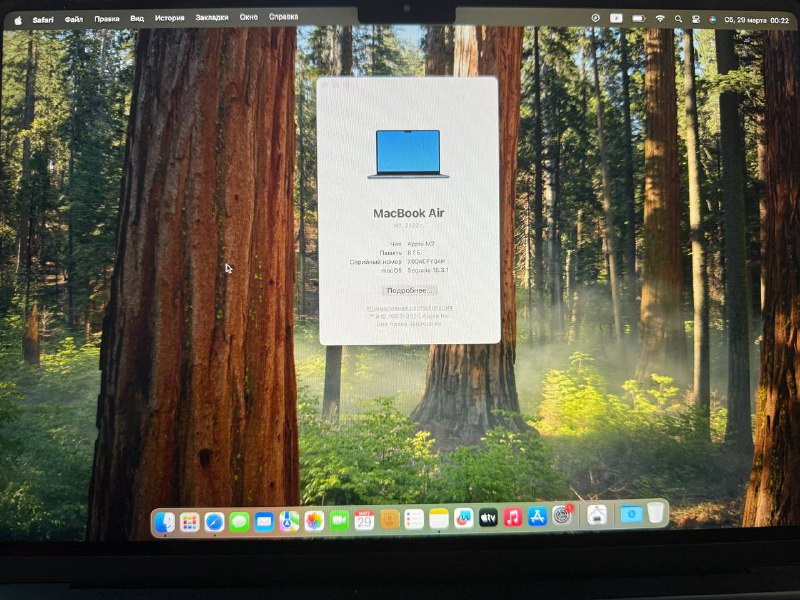
Task: Open the Вид menu
Action: [137, 18]
